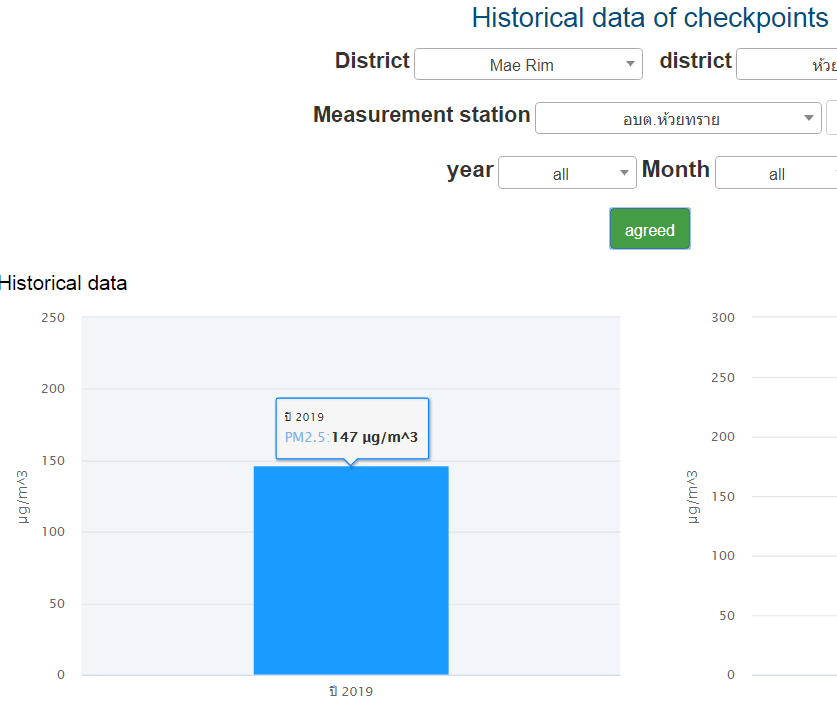The width and height of the screenshot is (837, 703).
Task: Click the year dropdown arrow icon
Action: 625,174
